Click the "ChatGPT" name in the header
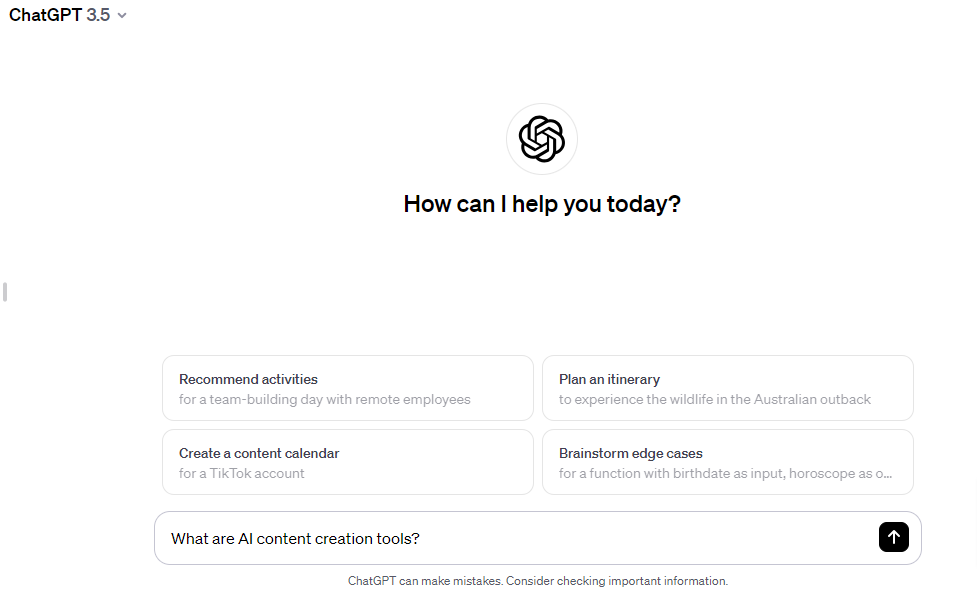This screenshot has width=977, height=594. pyautogui.click(x=45, y=16)
